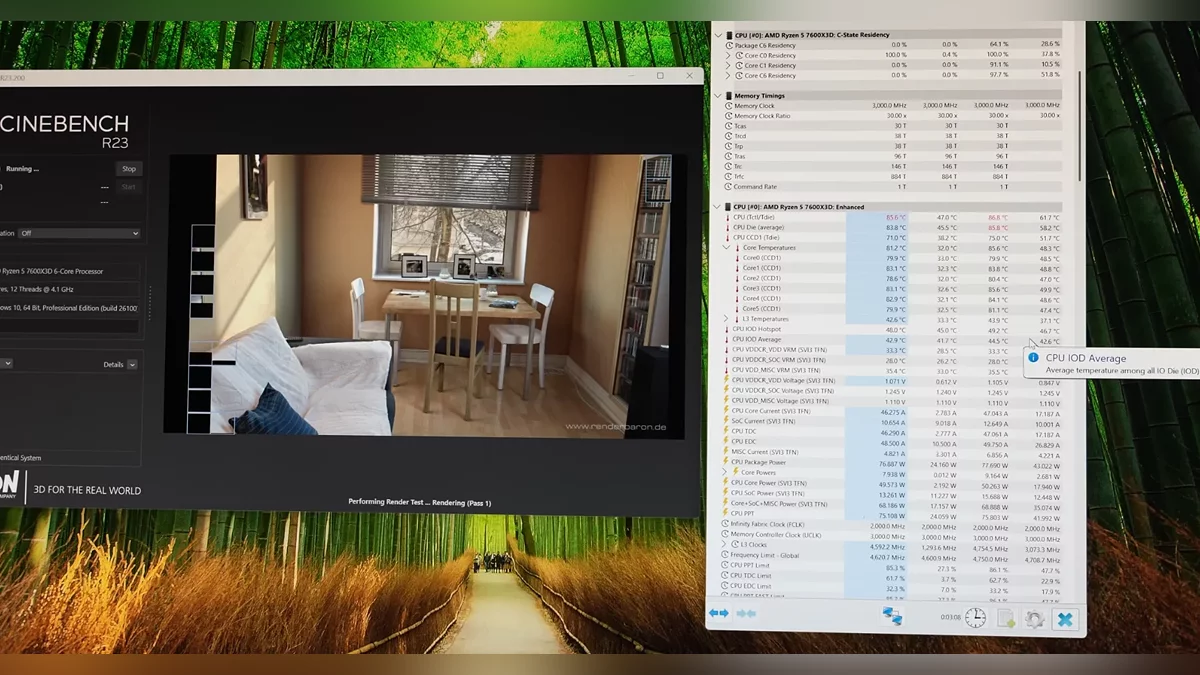Click the clock icon of Memory Clock row

(727, 106)
